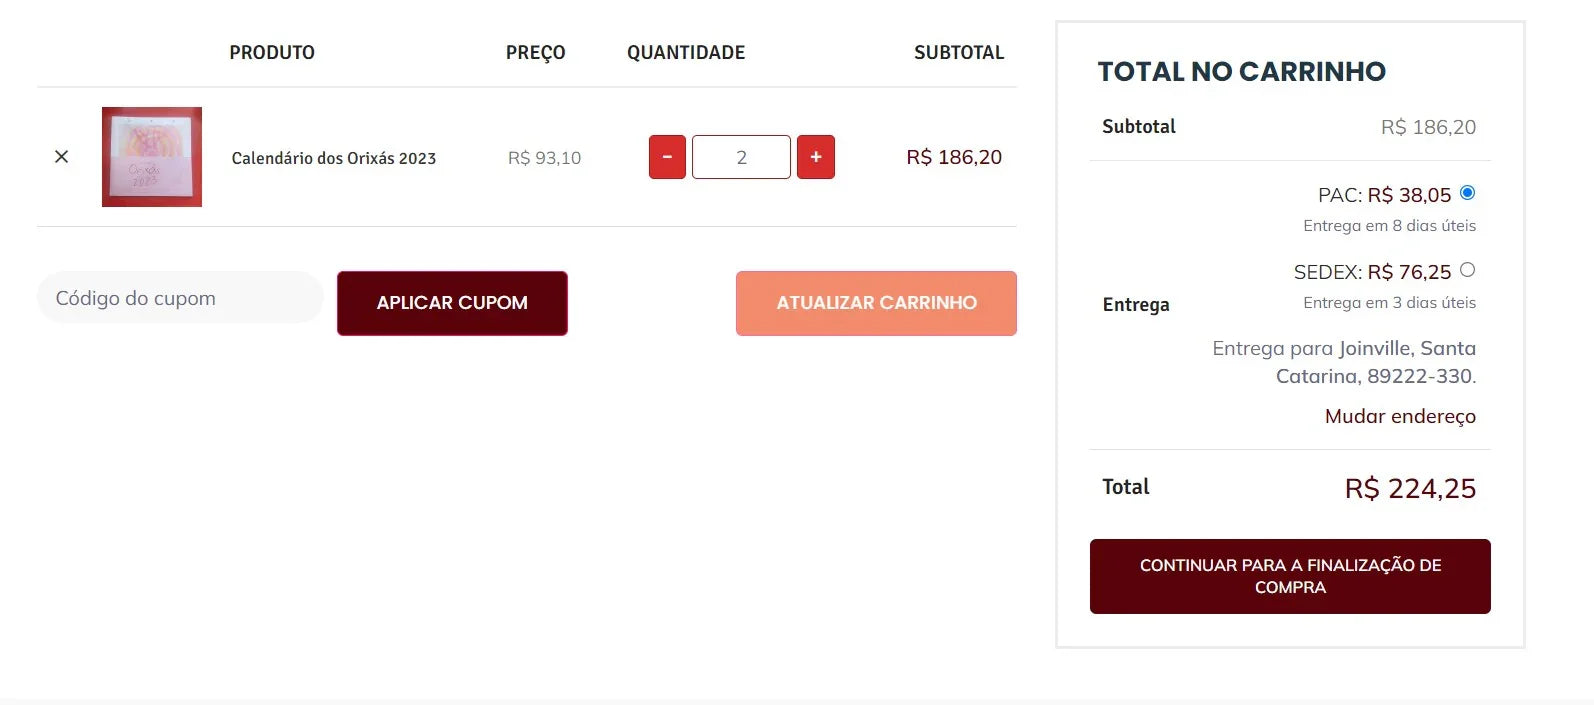
Task: Click the R$ 224,25 total amount
Action: click(1410, 488)
